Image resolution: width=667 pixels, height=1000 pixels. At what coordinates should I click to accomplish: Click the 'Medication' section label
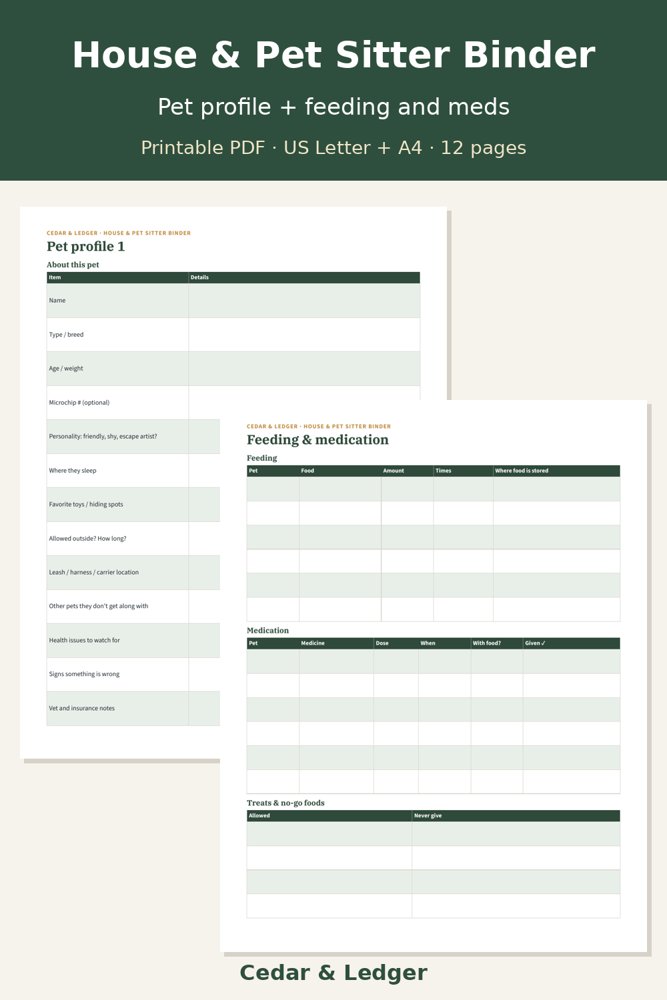(268, 630)
